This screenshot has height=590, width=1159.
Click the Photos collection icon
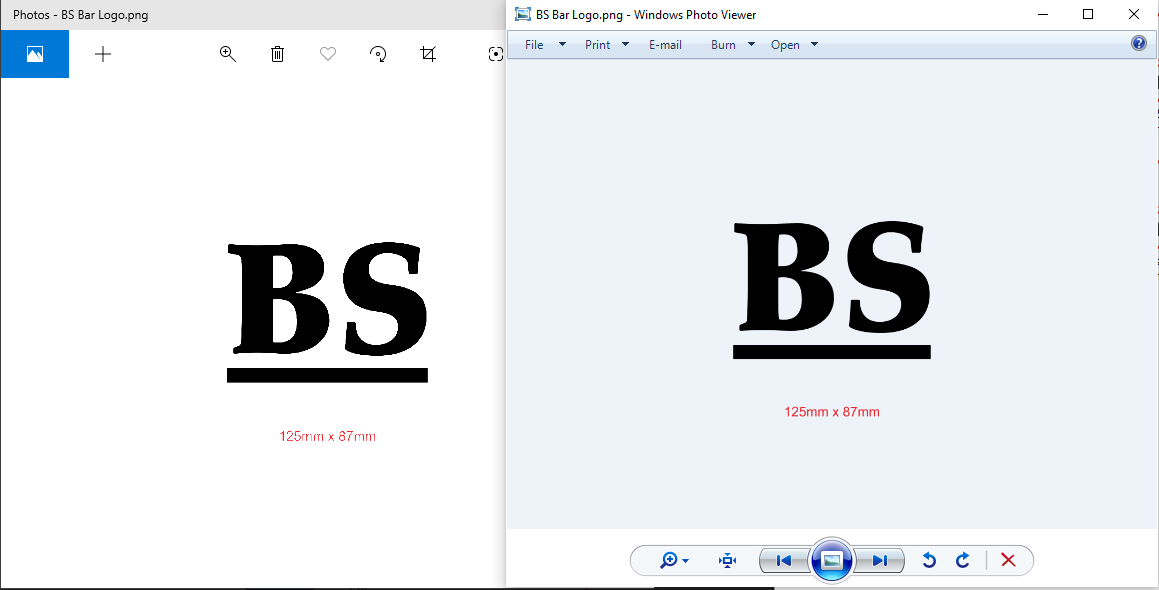35,54
